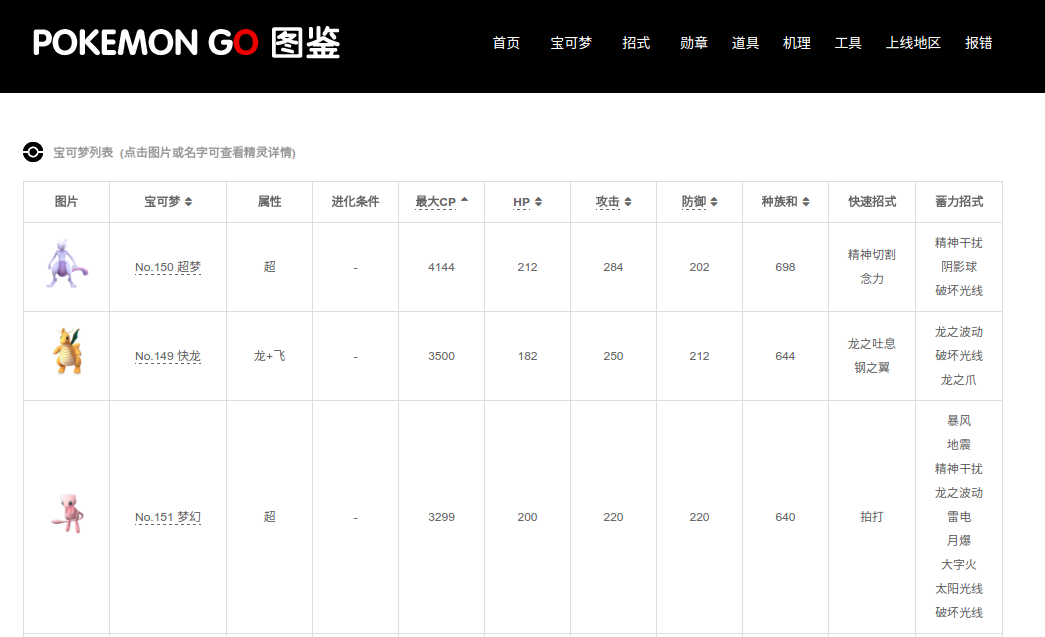Viewport: 1045px width, 637px height.
Task: Open the 勋章 navigation item
Action: coord(694,43)
